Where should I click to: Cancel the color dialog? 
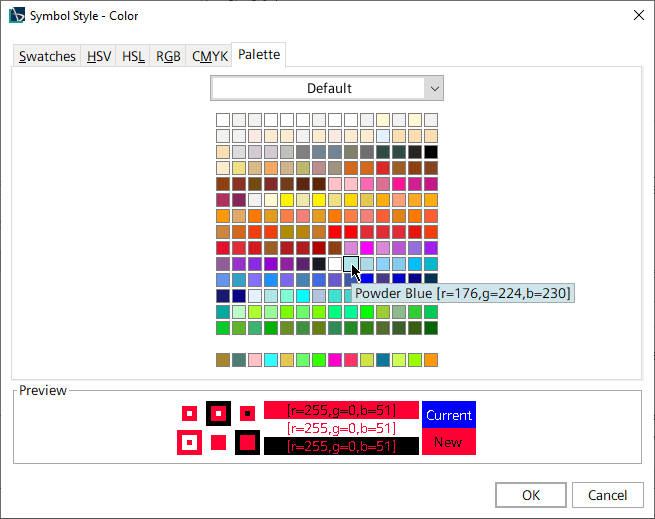607,495
